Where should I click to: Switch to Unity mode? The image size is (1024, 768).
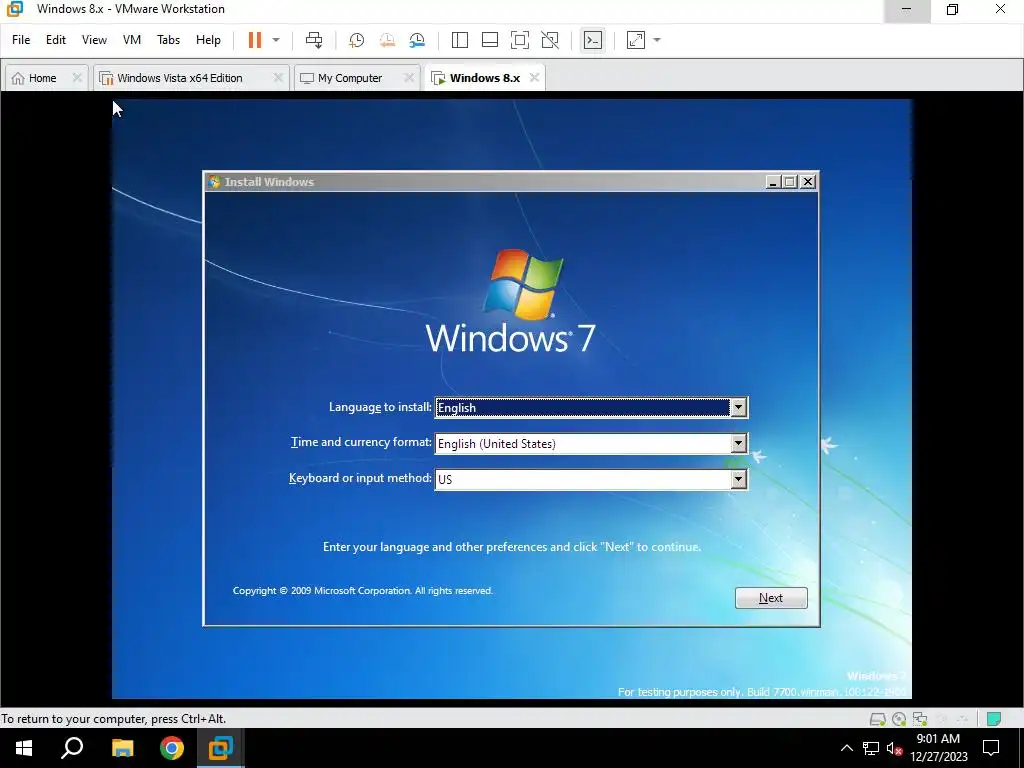tap(551, 40)
